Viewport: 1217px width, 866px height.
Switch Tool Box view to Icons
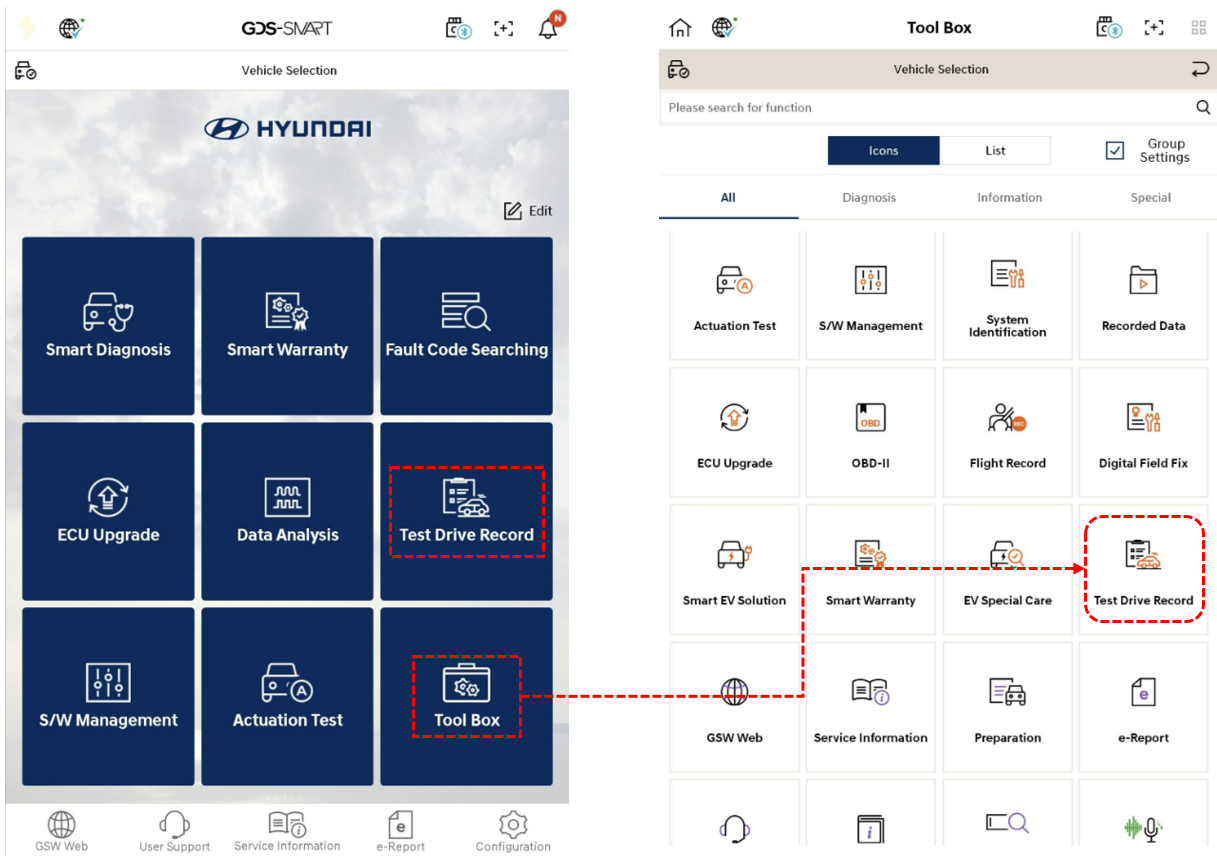click(x=884, y=151)
